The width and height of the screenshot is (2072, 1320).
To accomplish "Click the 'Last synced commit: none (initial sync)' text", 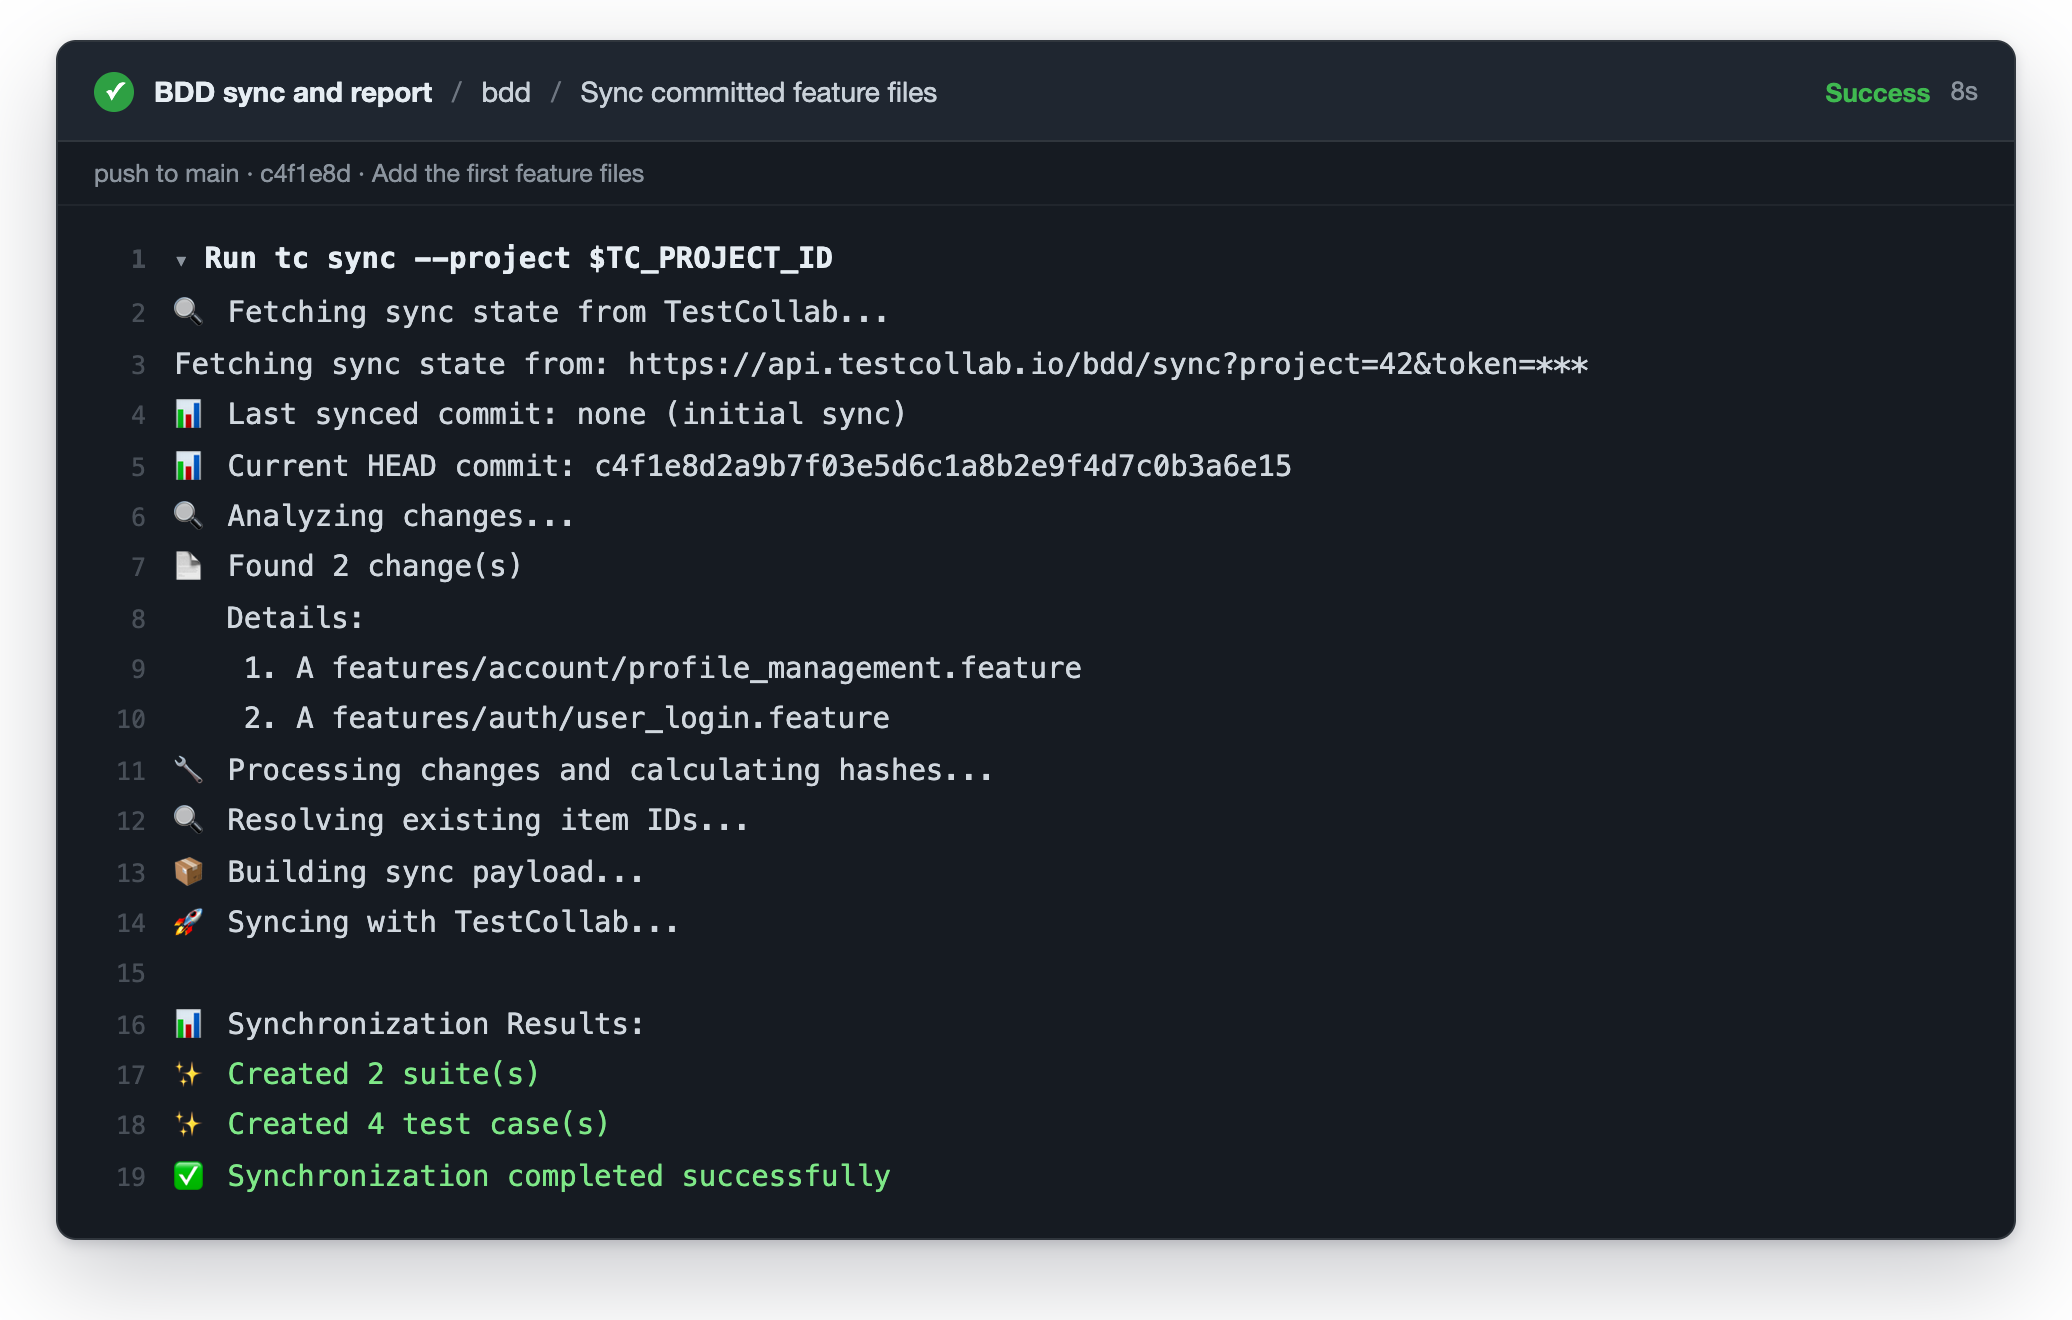I will click(x=566, y=414).
